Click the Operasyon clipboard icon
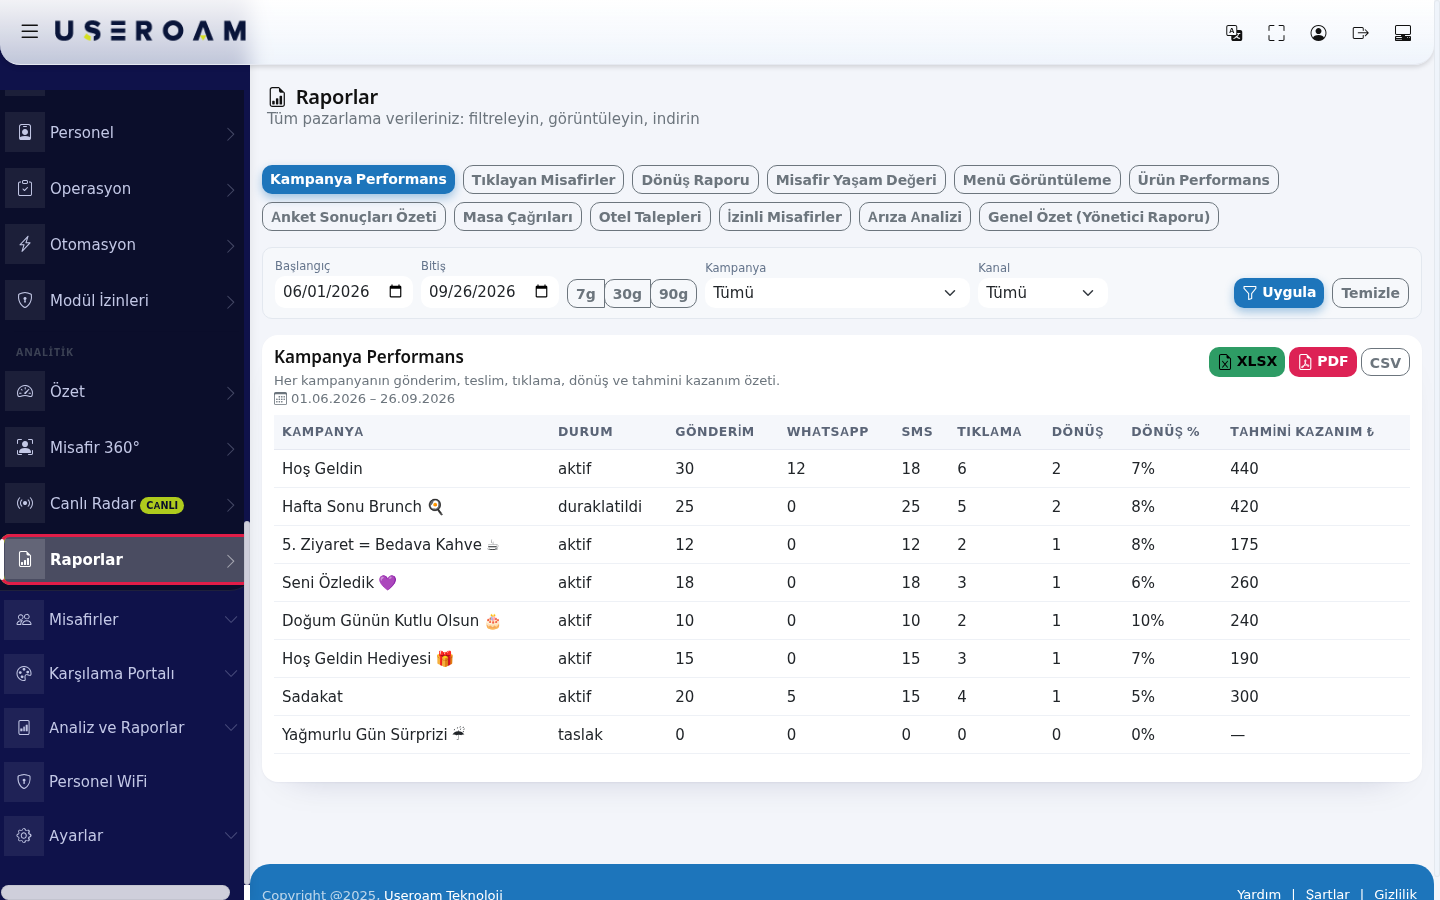Viewport: 1440px width, 900px height. 25,188
